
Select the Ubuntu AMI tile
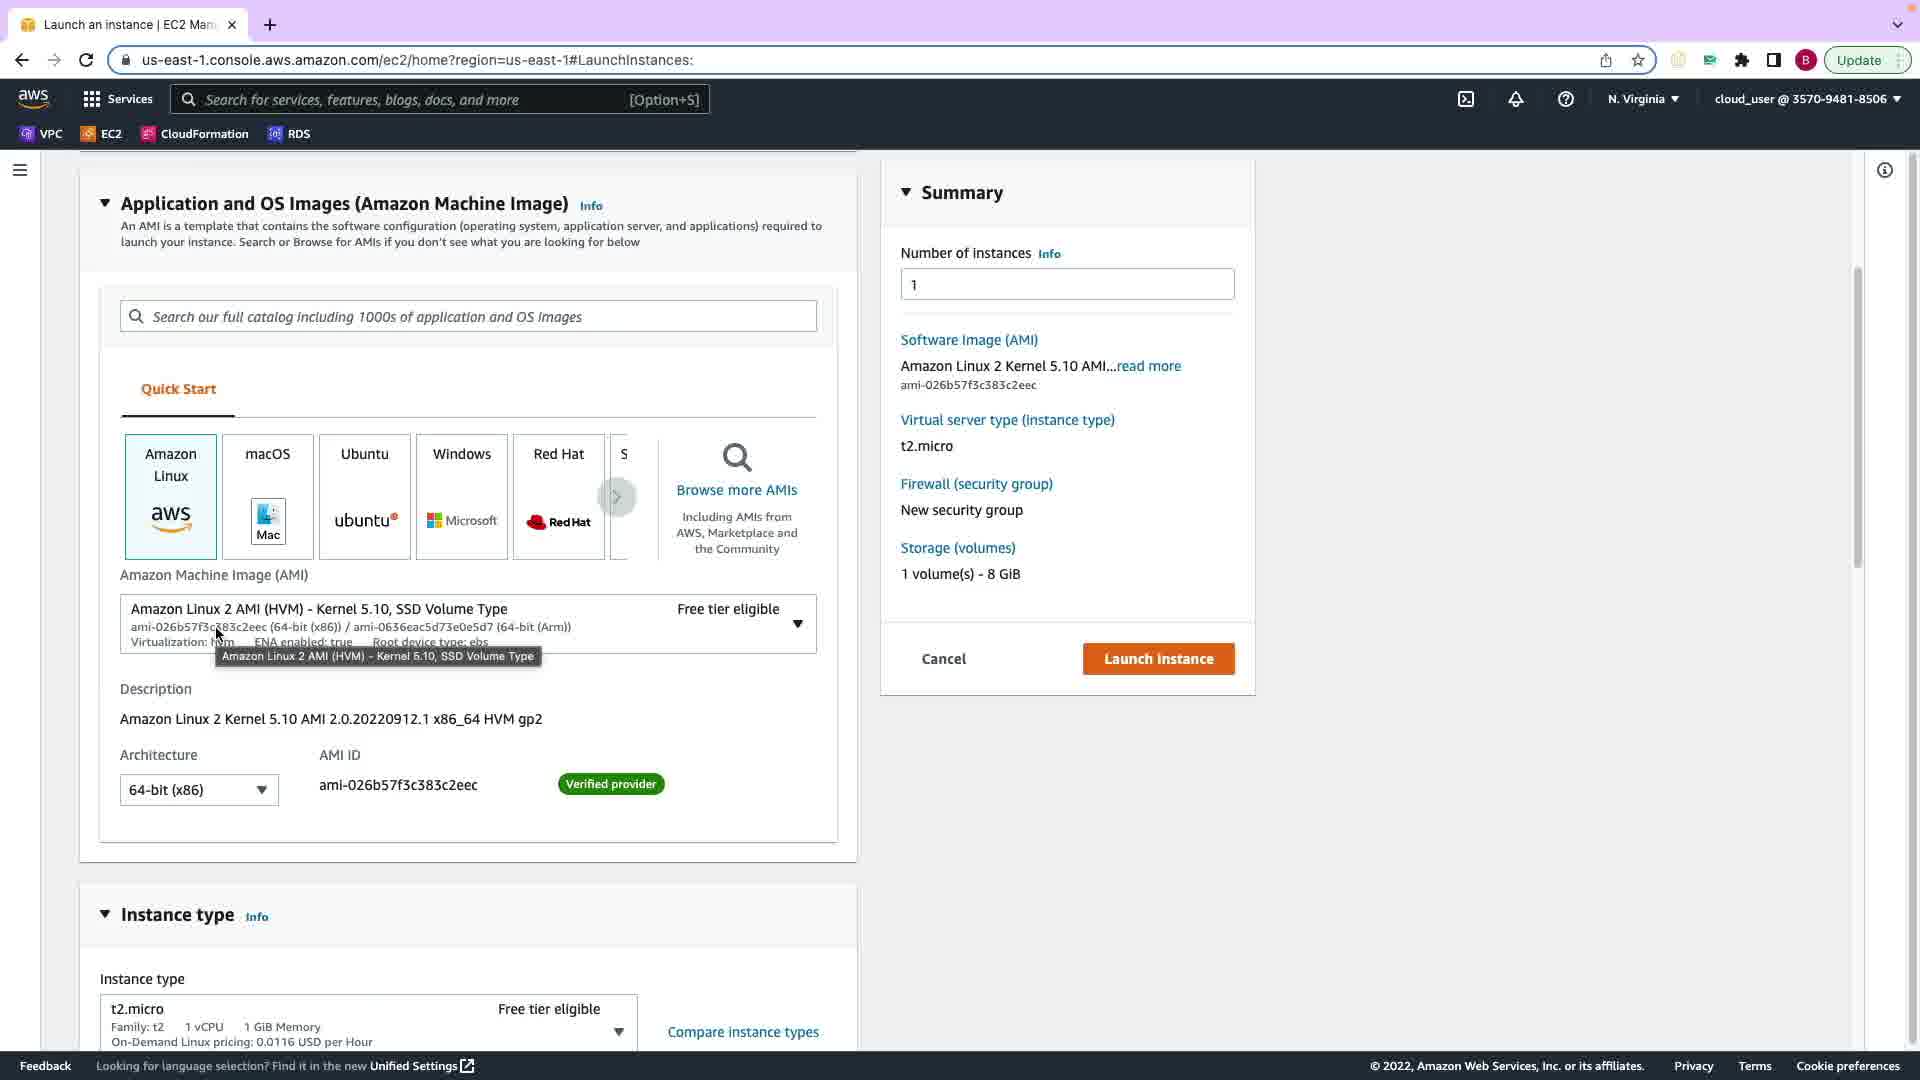pyautogui.click(x=365, y=496)
